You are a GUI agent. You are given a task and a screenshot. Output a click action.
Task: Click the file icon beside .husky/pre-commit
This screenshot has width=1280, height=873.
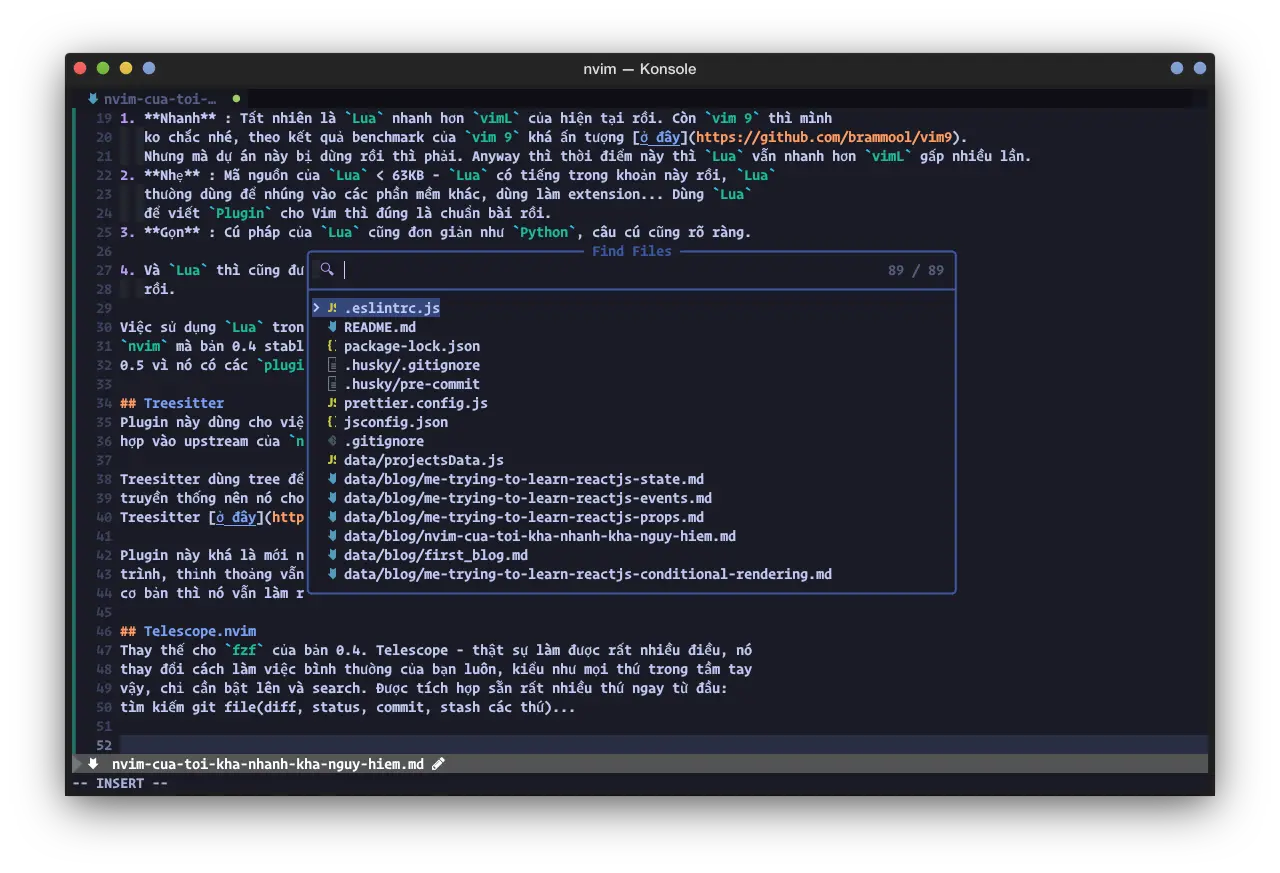point(332,384)
